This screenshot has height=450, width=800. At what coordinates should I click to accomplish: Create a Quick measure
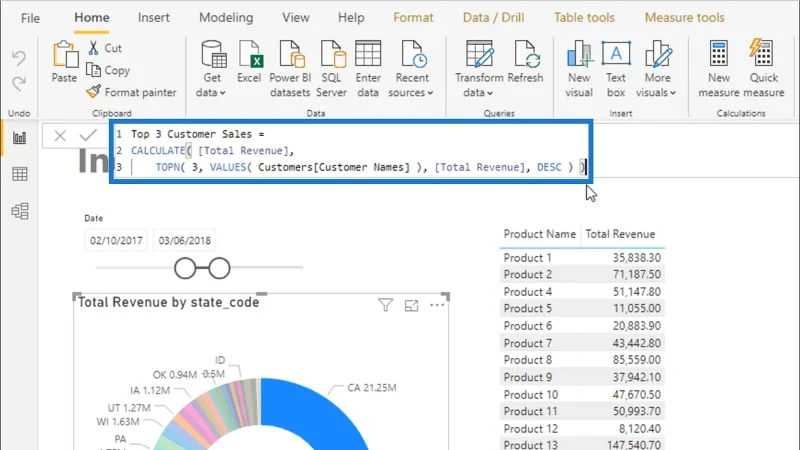pyautogui.click(x=763, y=69)
